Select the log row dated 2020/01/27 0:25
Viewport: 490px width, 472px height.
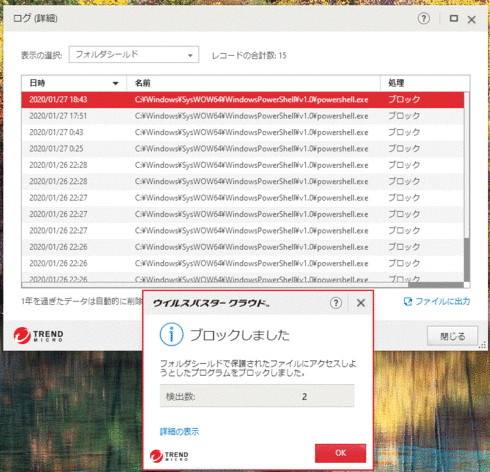click(243, 149)
